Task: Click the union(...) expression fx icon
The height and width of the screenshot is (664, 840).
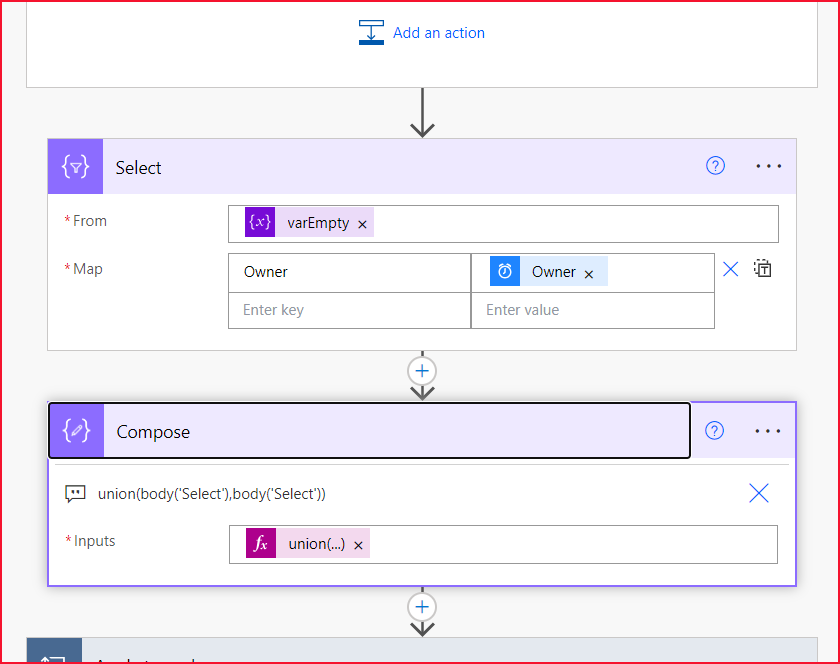Action: [261, 543]
